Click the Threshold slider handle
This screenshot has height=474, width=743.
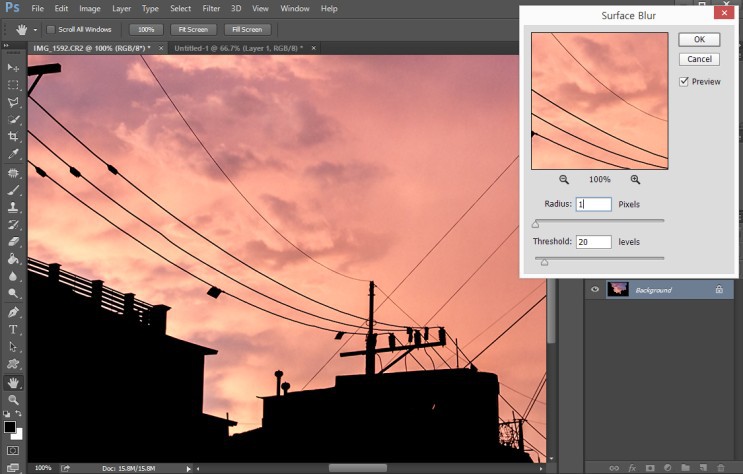click(x=544, y=261)
